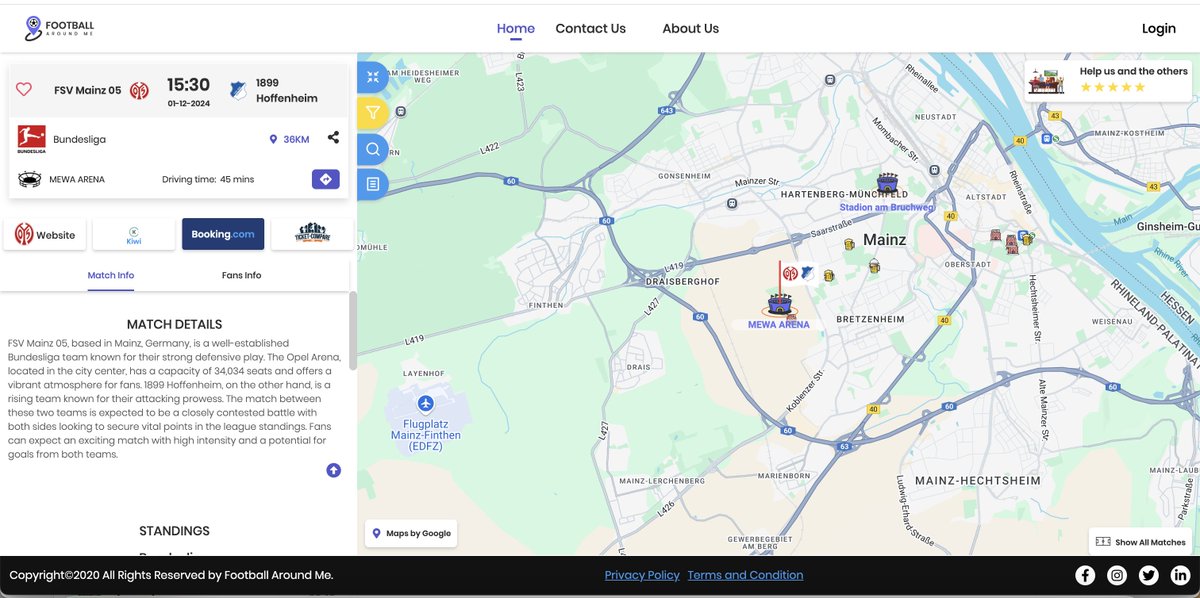Click the team crests marker above MEWA ARENA
The height and width of the screenshot is (598, 1200).
(799, 273)
